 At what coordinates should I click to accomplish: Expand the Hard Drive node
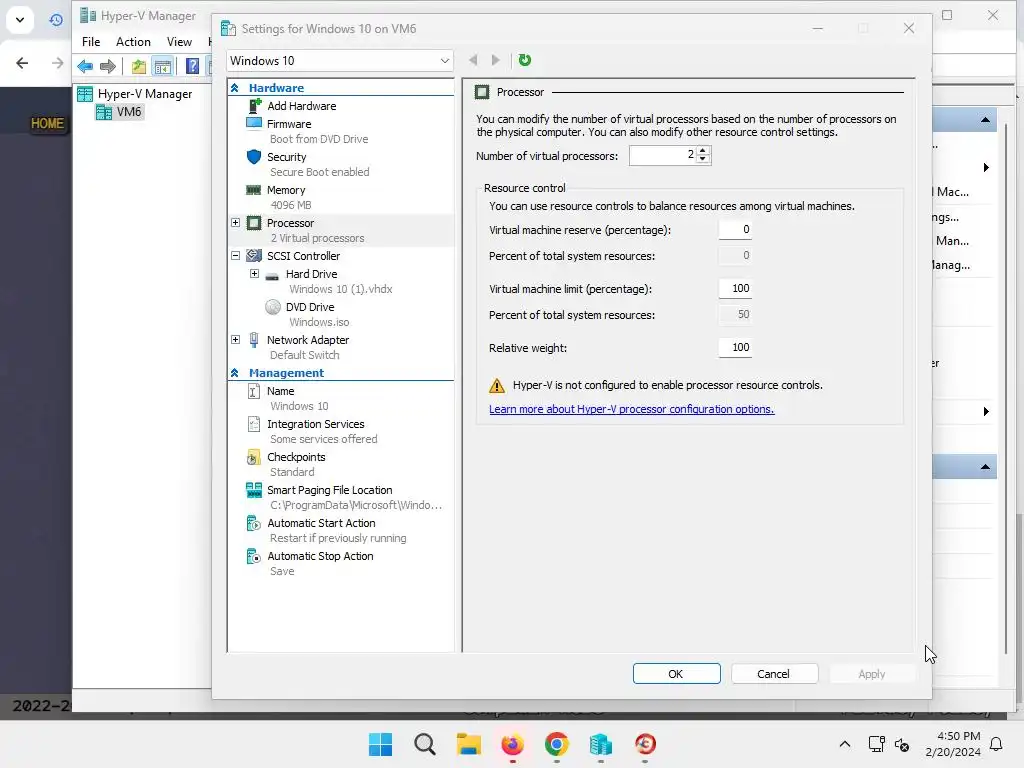pos(255,274)
